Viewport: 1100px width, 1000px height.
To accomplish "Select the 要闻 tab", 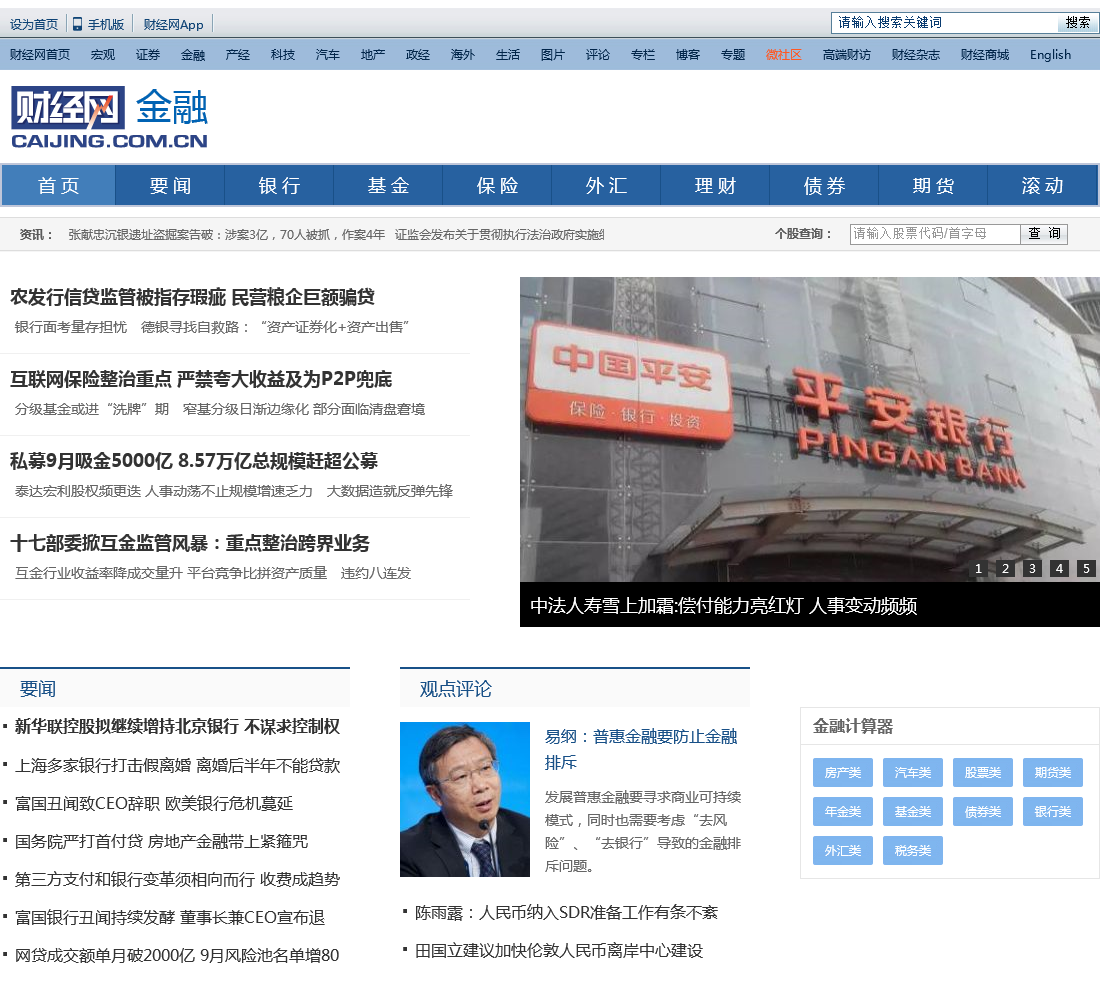I will [170, 185].
